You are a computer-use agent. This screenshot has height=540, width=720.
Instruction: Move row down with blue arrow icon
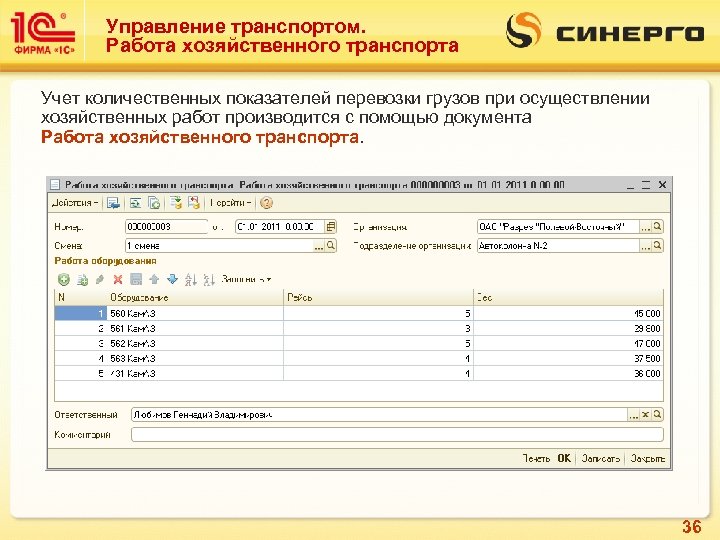point(172,279)
